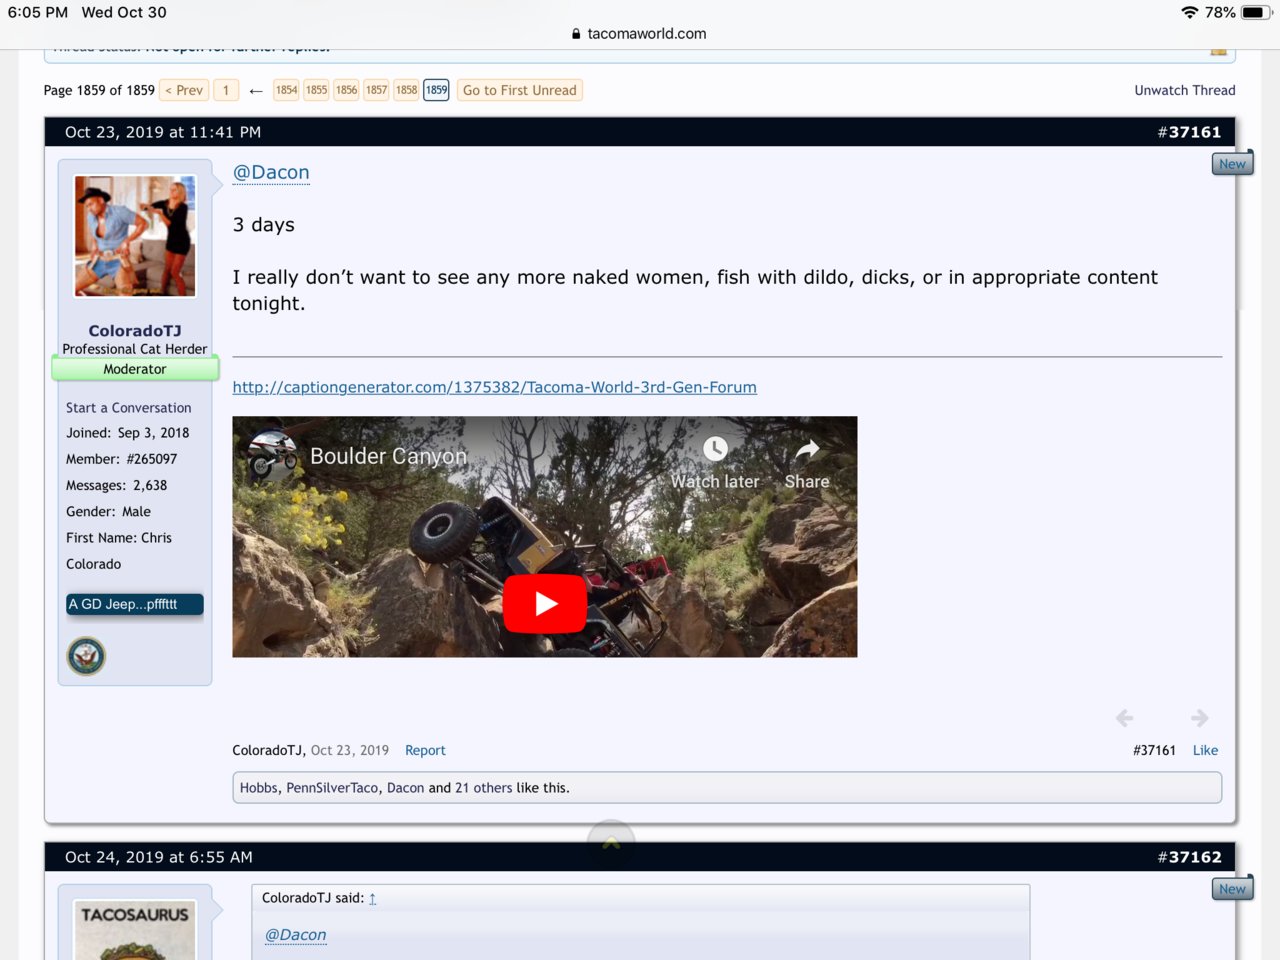The width and height of the screenshot is (1280, 960).
Task: Go to page 1854
Action: 286,90
